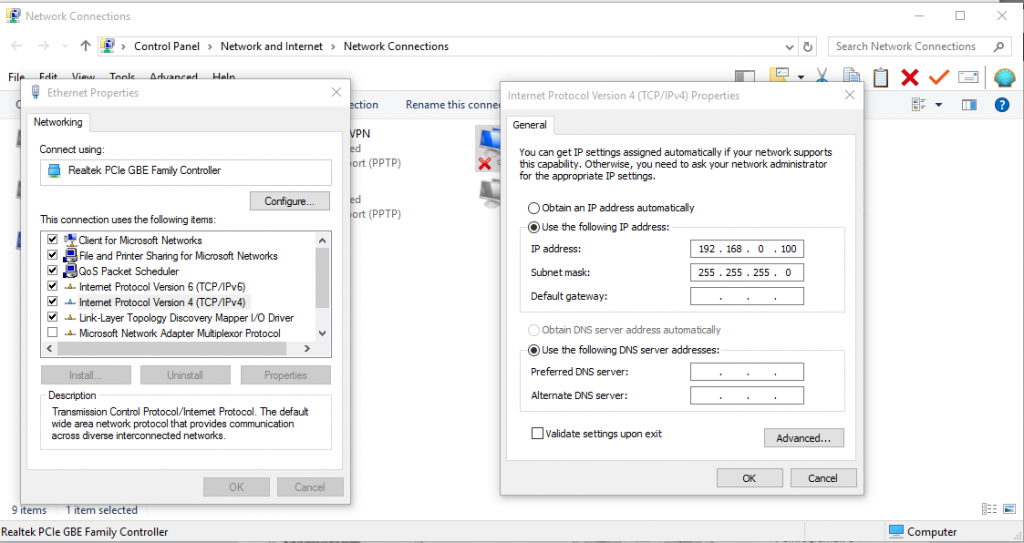Image resolution: width=1024 pixels, height=543 pixels.
Task: Click the Default gateway input field
Action: (x=746, y=296)
